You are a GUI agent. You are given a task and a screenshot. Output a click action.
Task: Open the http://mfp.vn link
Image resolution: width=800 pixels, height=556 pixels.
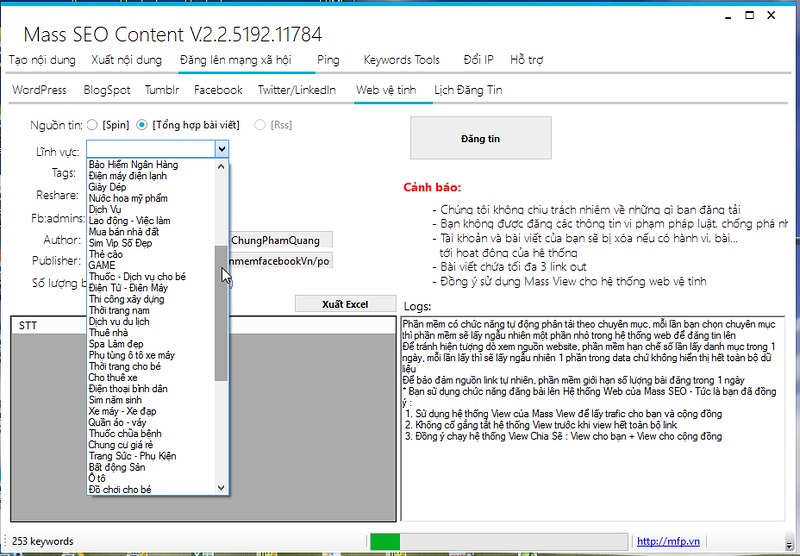668,541
